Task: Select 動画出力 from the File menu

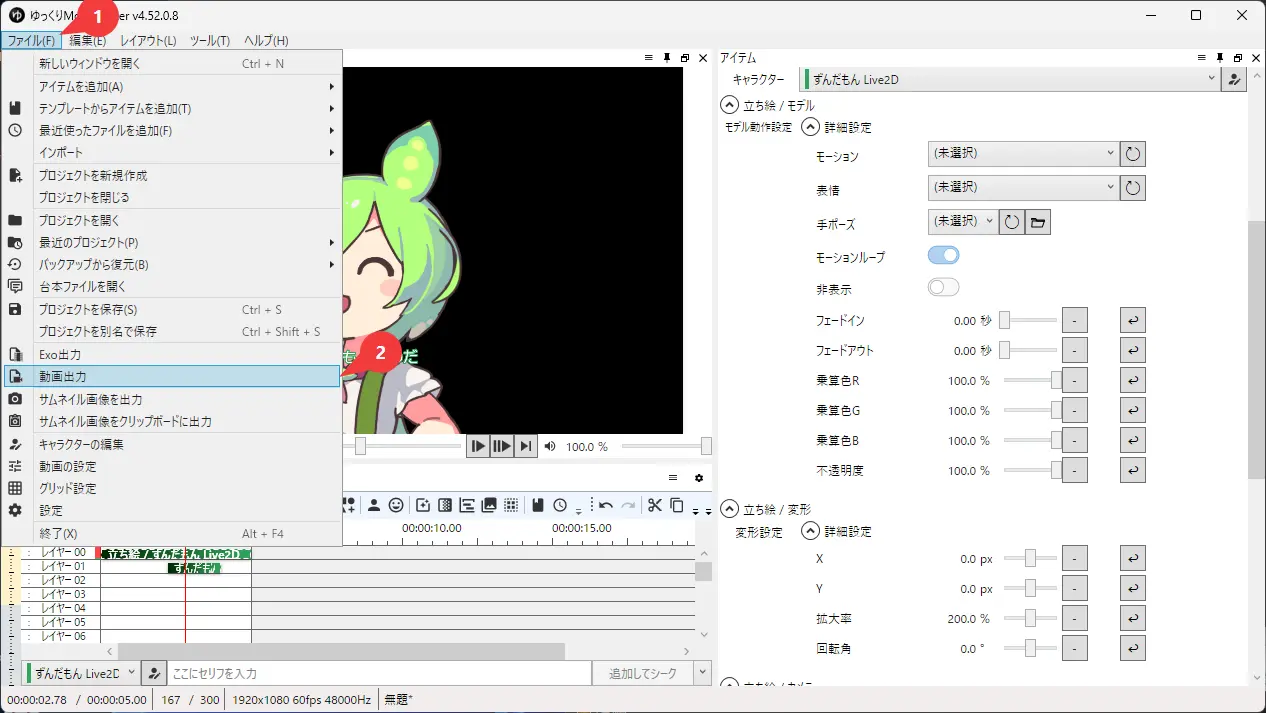Action: click(172, 376)
